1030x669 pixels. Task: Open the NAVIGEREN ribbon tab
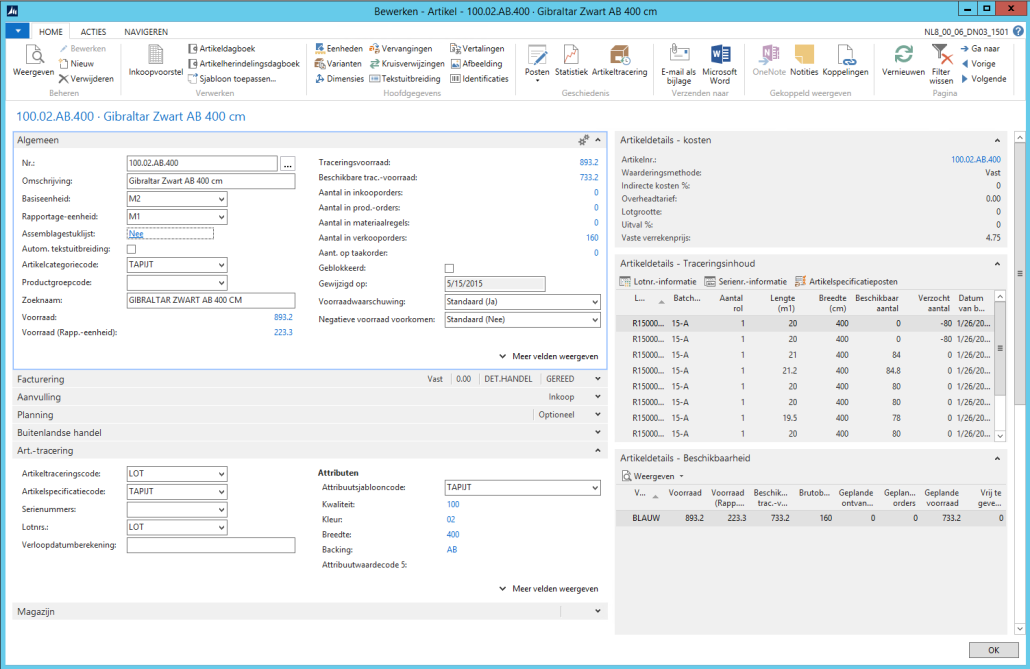146,32
